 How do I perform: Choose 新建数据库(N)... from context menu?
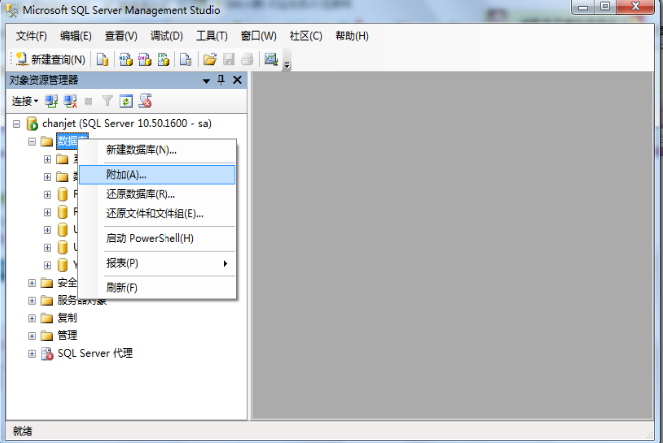point(157,150)
